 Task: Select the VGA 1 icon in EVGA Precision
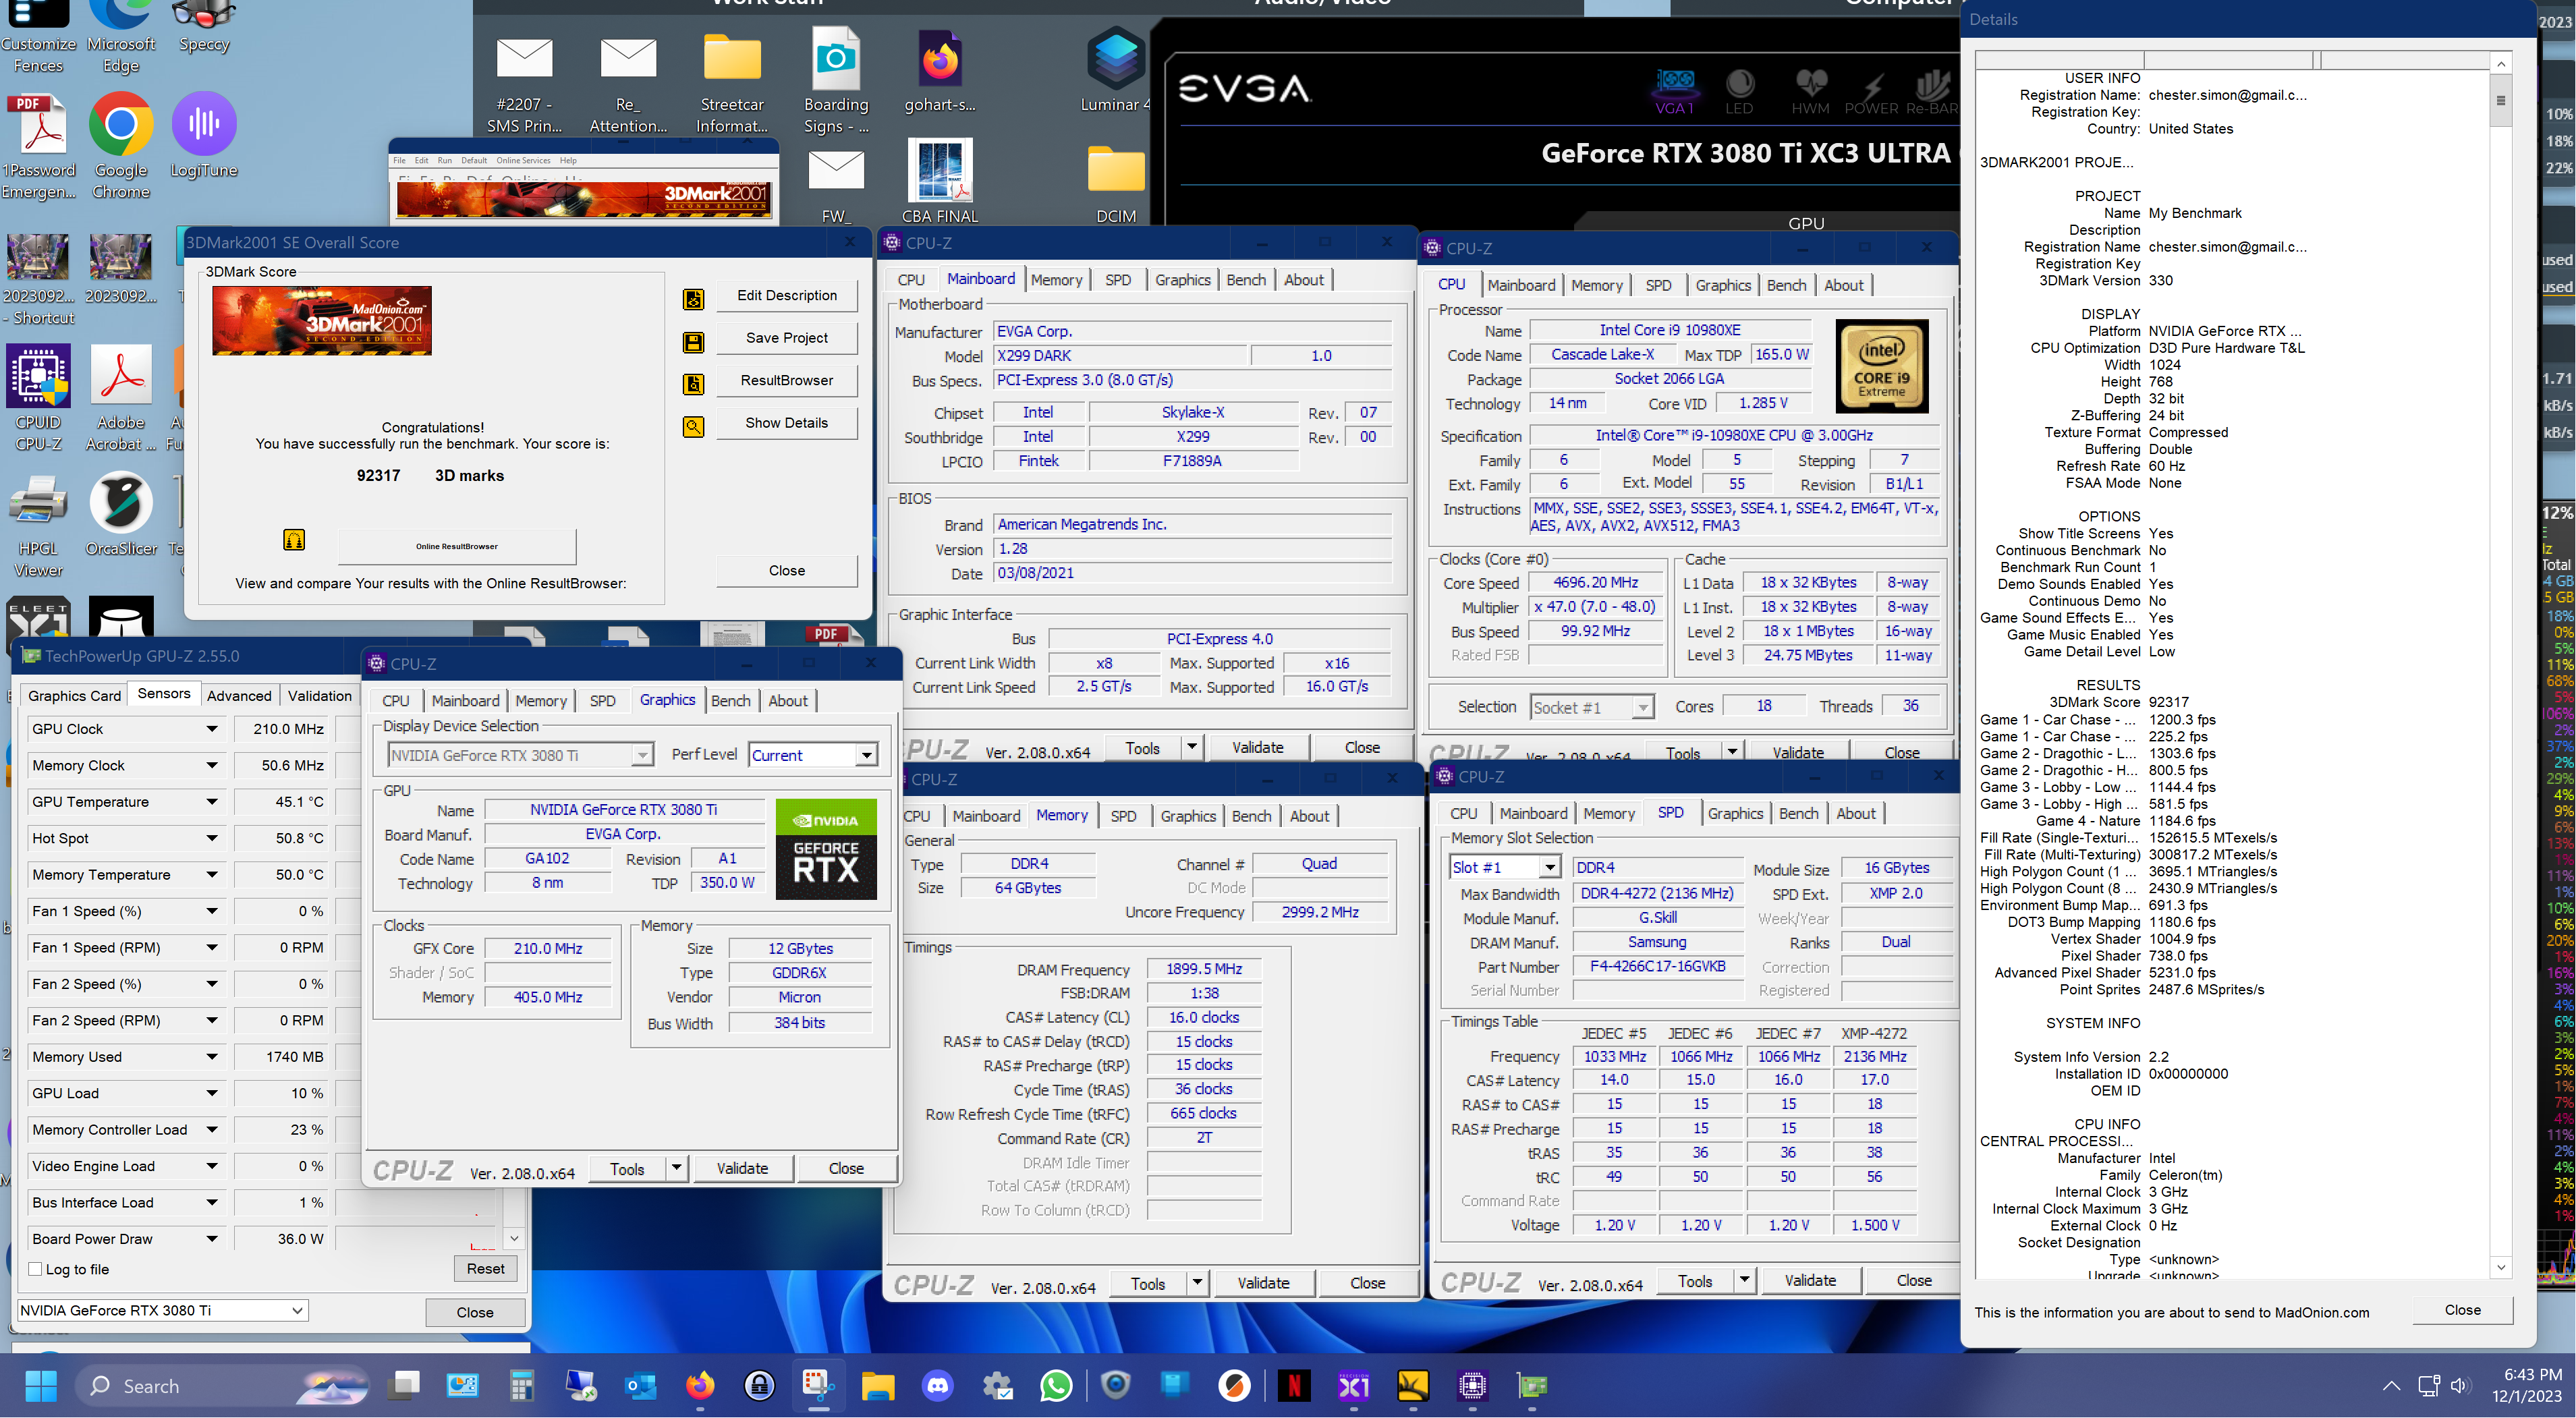click(1675, 91)
